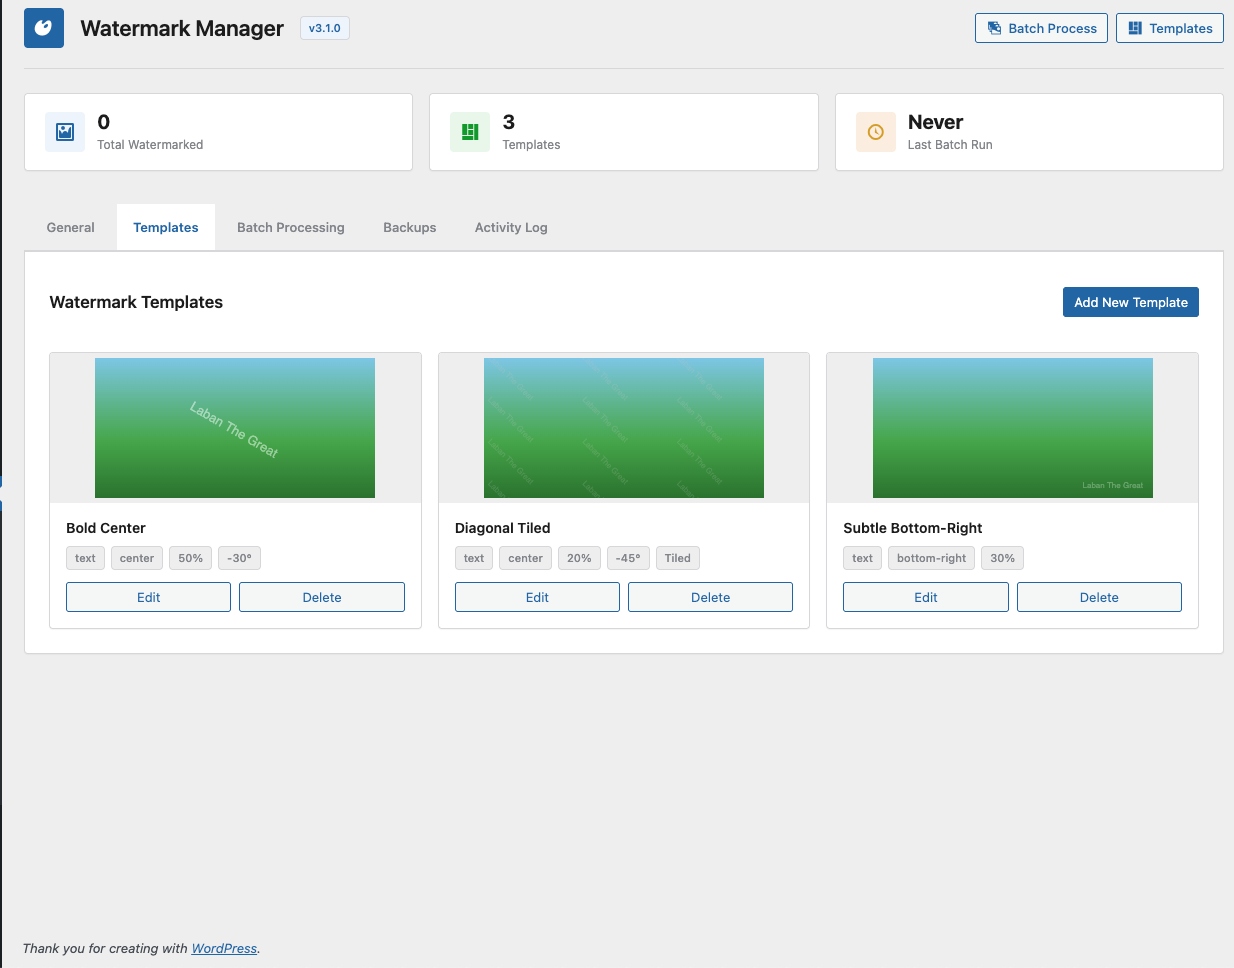Click the clipboard icon on Batch Process button
1234x968 pixels.
(x=995, y=28)
